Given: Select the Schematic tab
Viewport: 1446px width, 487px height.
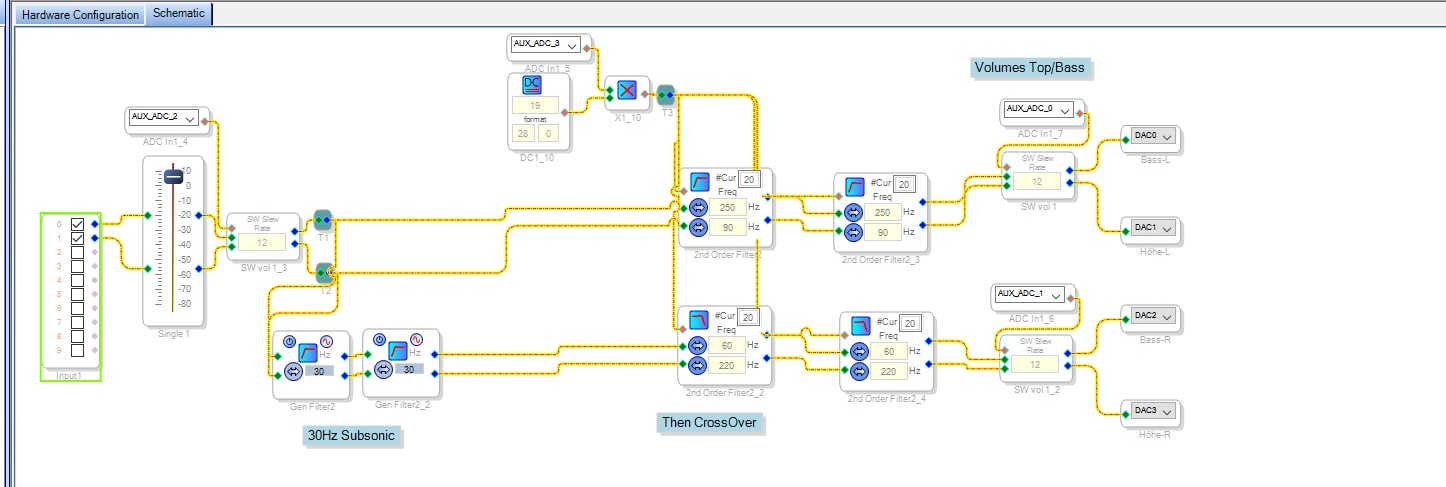Looking at the screenshot, I should [179, 14].
